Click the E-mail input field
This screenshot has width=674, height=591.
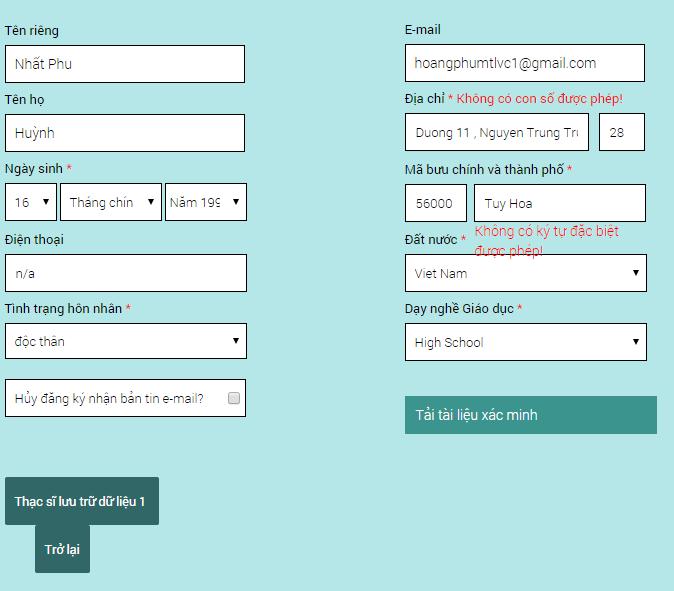tap(525, 63)
